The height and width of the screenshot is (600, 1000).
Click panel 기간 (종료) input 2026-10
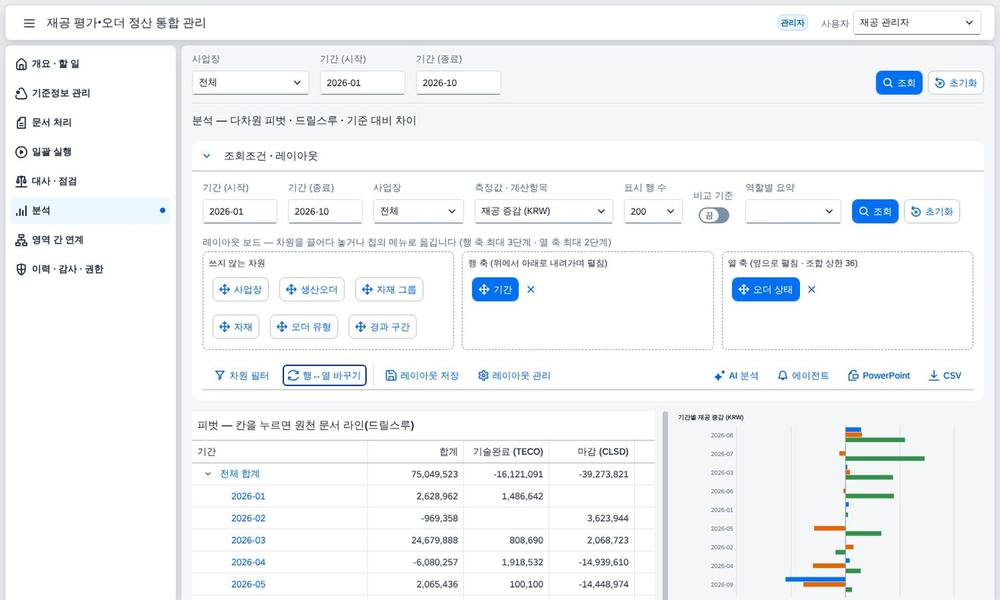[325, 212]
